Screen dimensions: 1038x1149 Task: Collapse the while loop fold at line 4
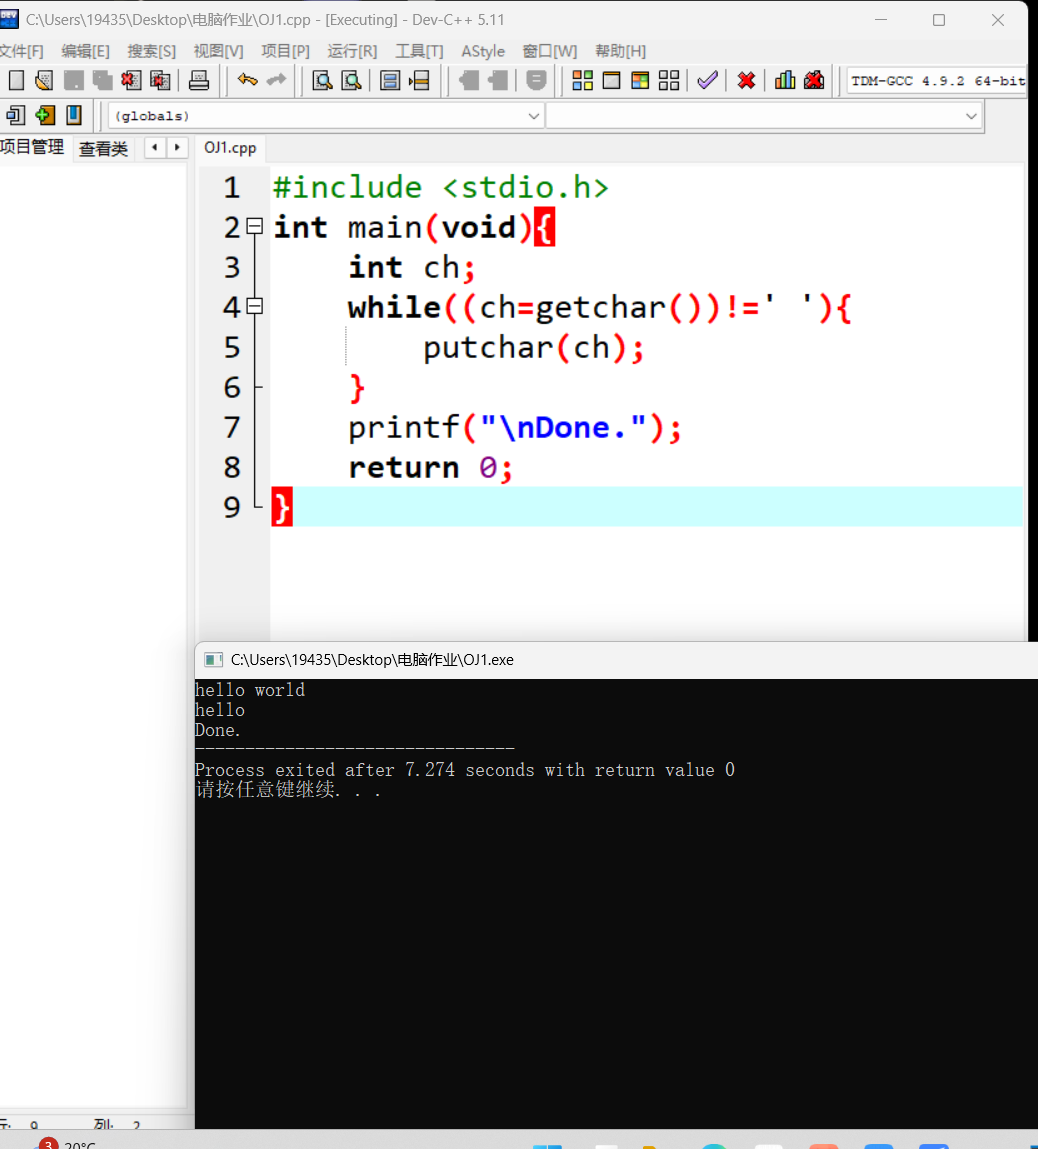254,306
